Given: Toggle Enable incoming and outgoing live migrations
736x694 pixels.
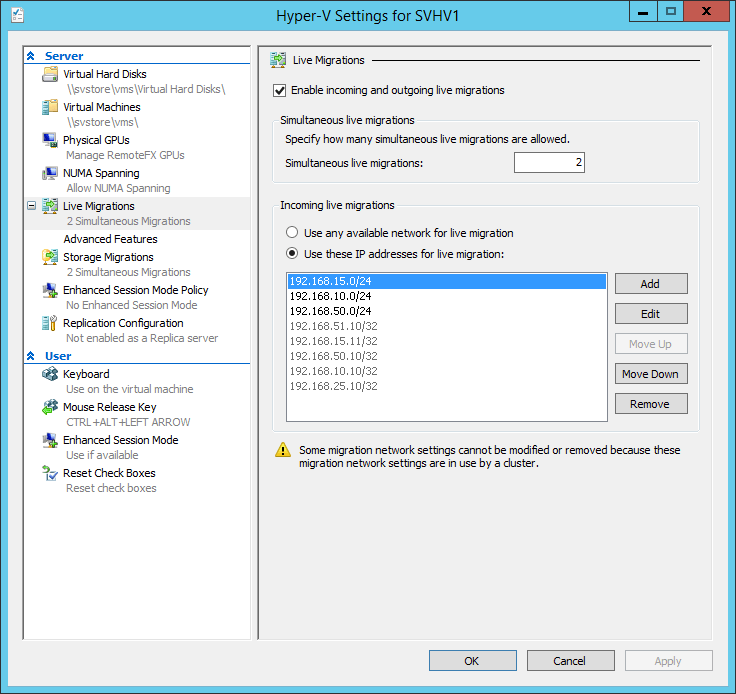Looking at the screenshot, I should point(279,91).
